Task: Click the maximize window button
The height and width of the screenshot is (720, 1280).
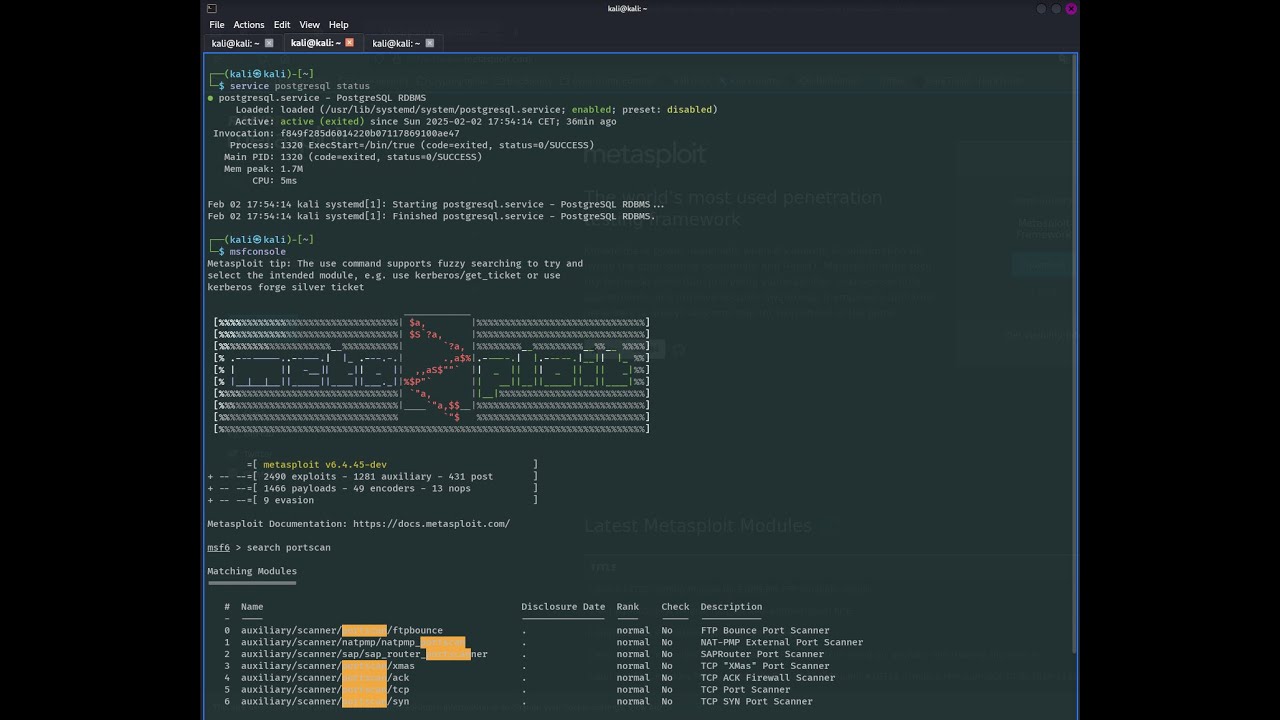Action: [1056, 9]
